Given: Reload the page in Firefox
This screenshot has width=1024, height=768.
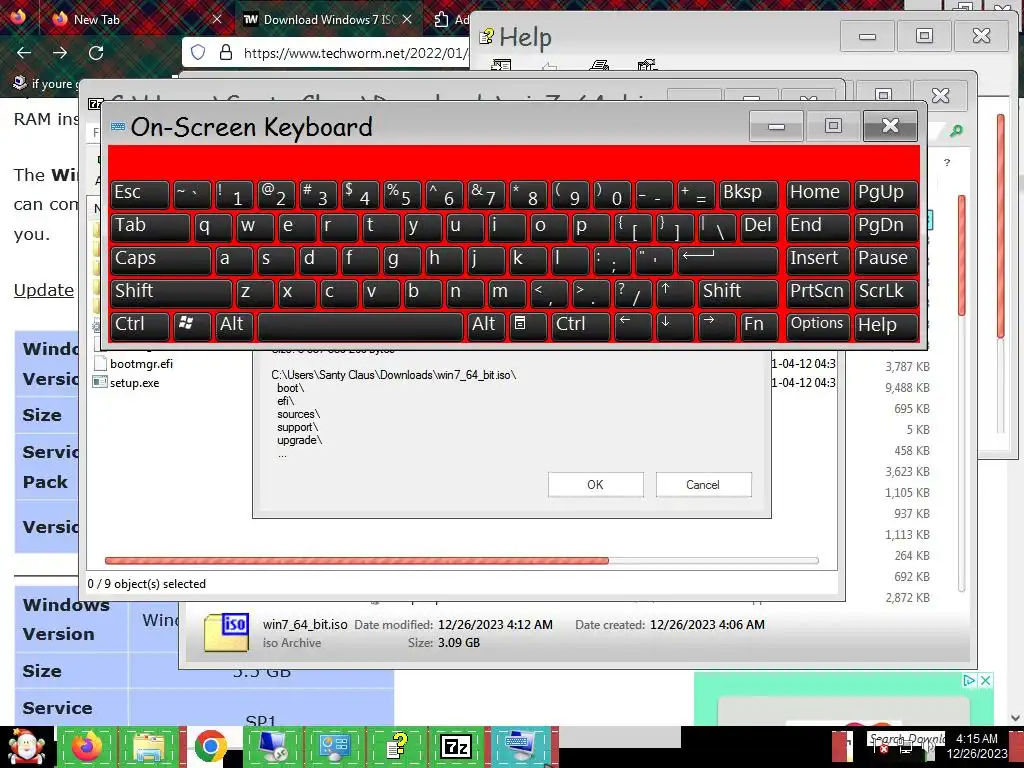Looking at the screenshot, I should [x=96, y=53].
